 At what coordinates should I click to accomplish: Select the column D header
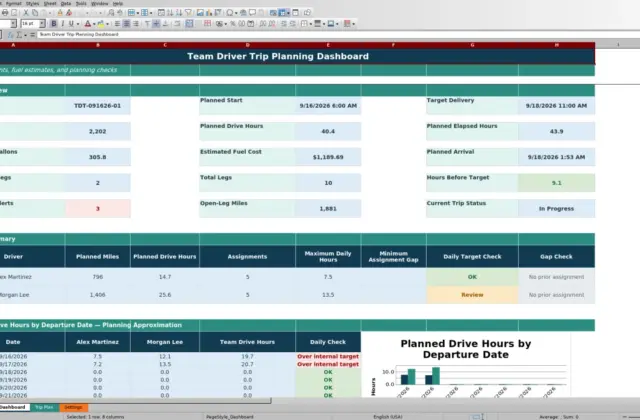(247, 45)
